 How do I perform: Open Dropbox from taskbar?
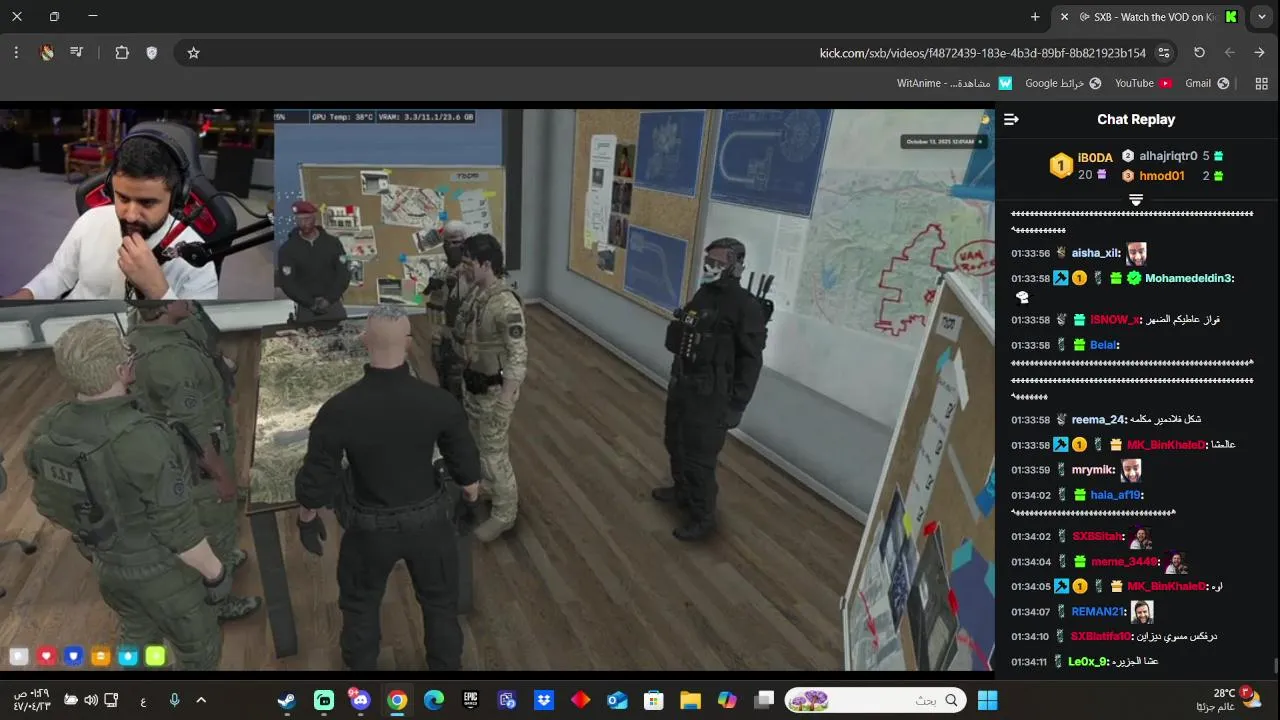544,700
